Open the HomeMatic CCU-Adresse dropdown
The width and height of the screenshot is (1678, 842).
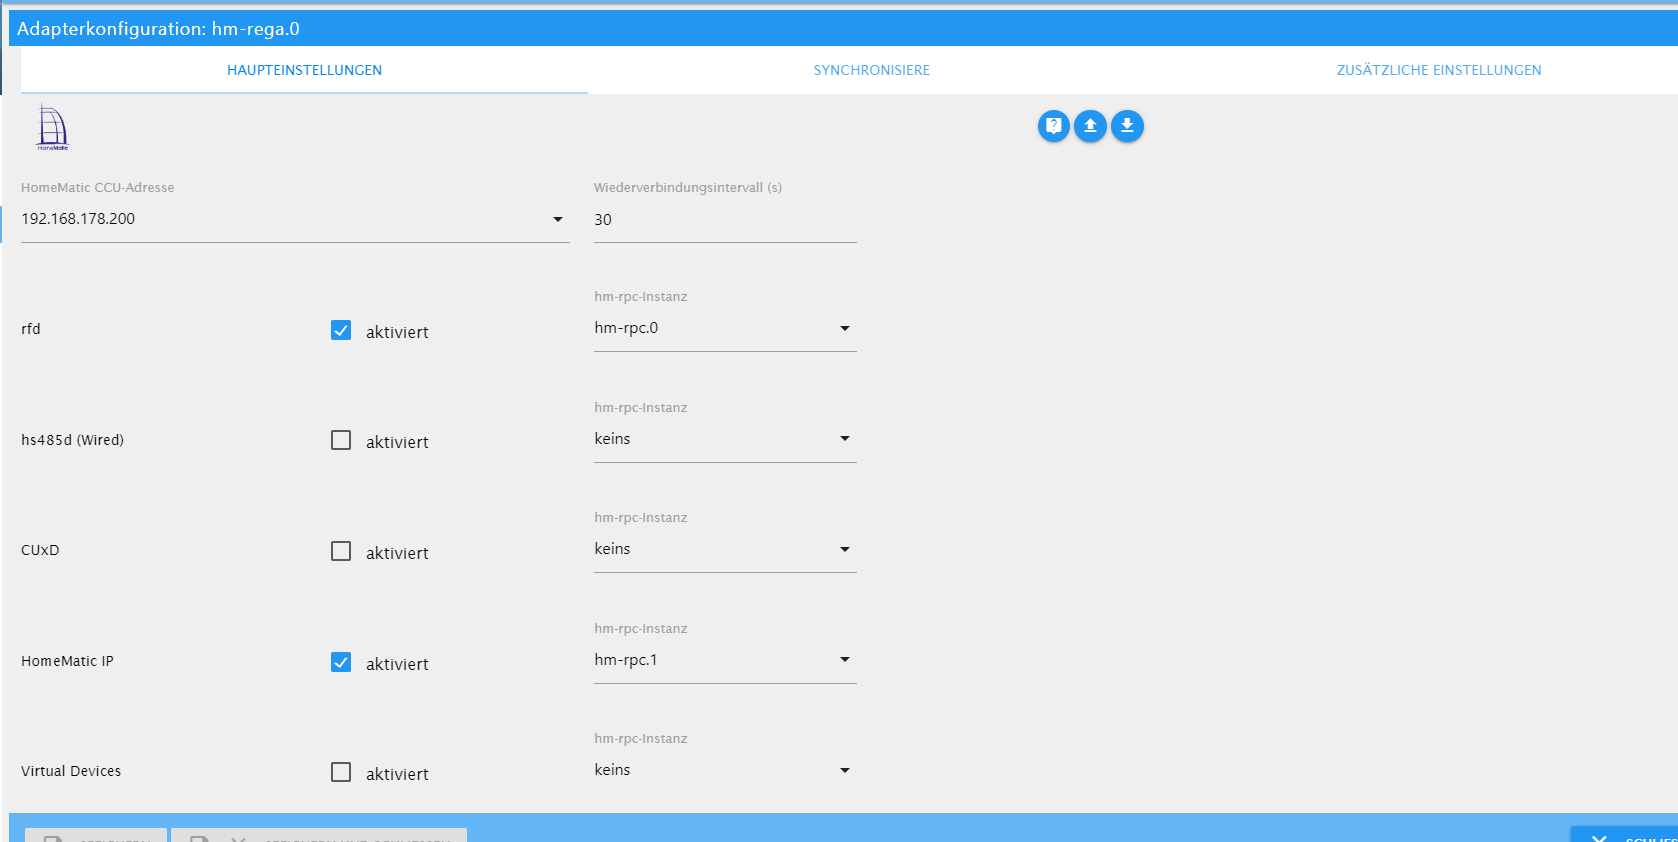[x=295, y=219]
